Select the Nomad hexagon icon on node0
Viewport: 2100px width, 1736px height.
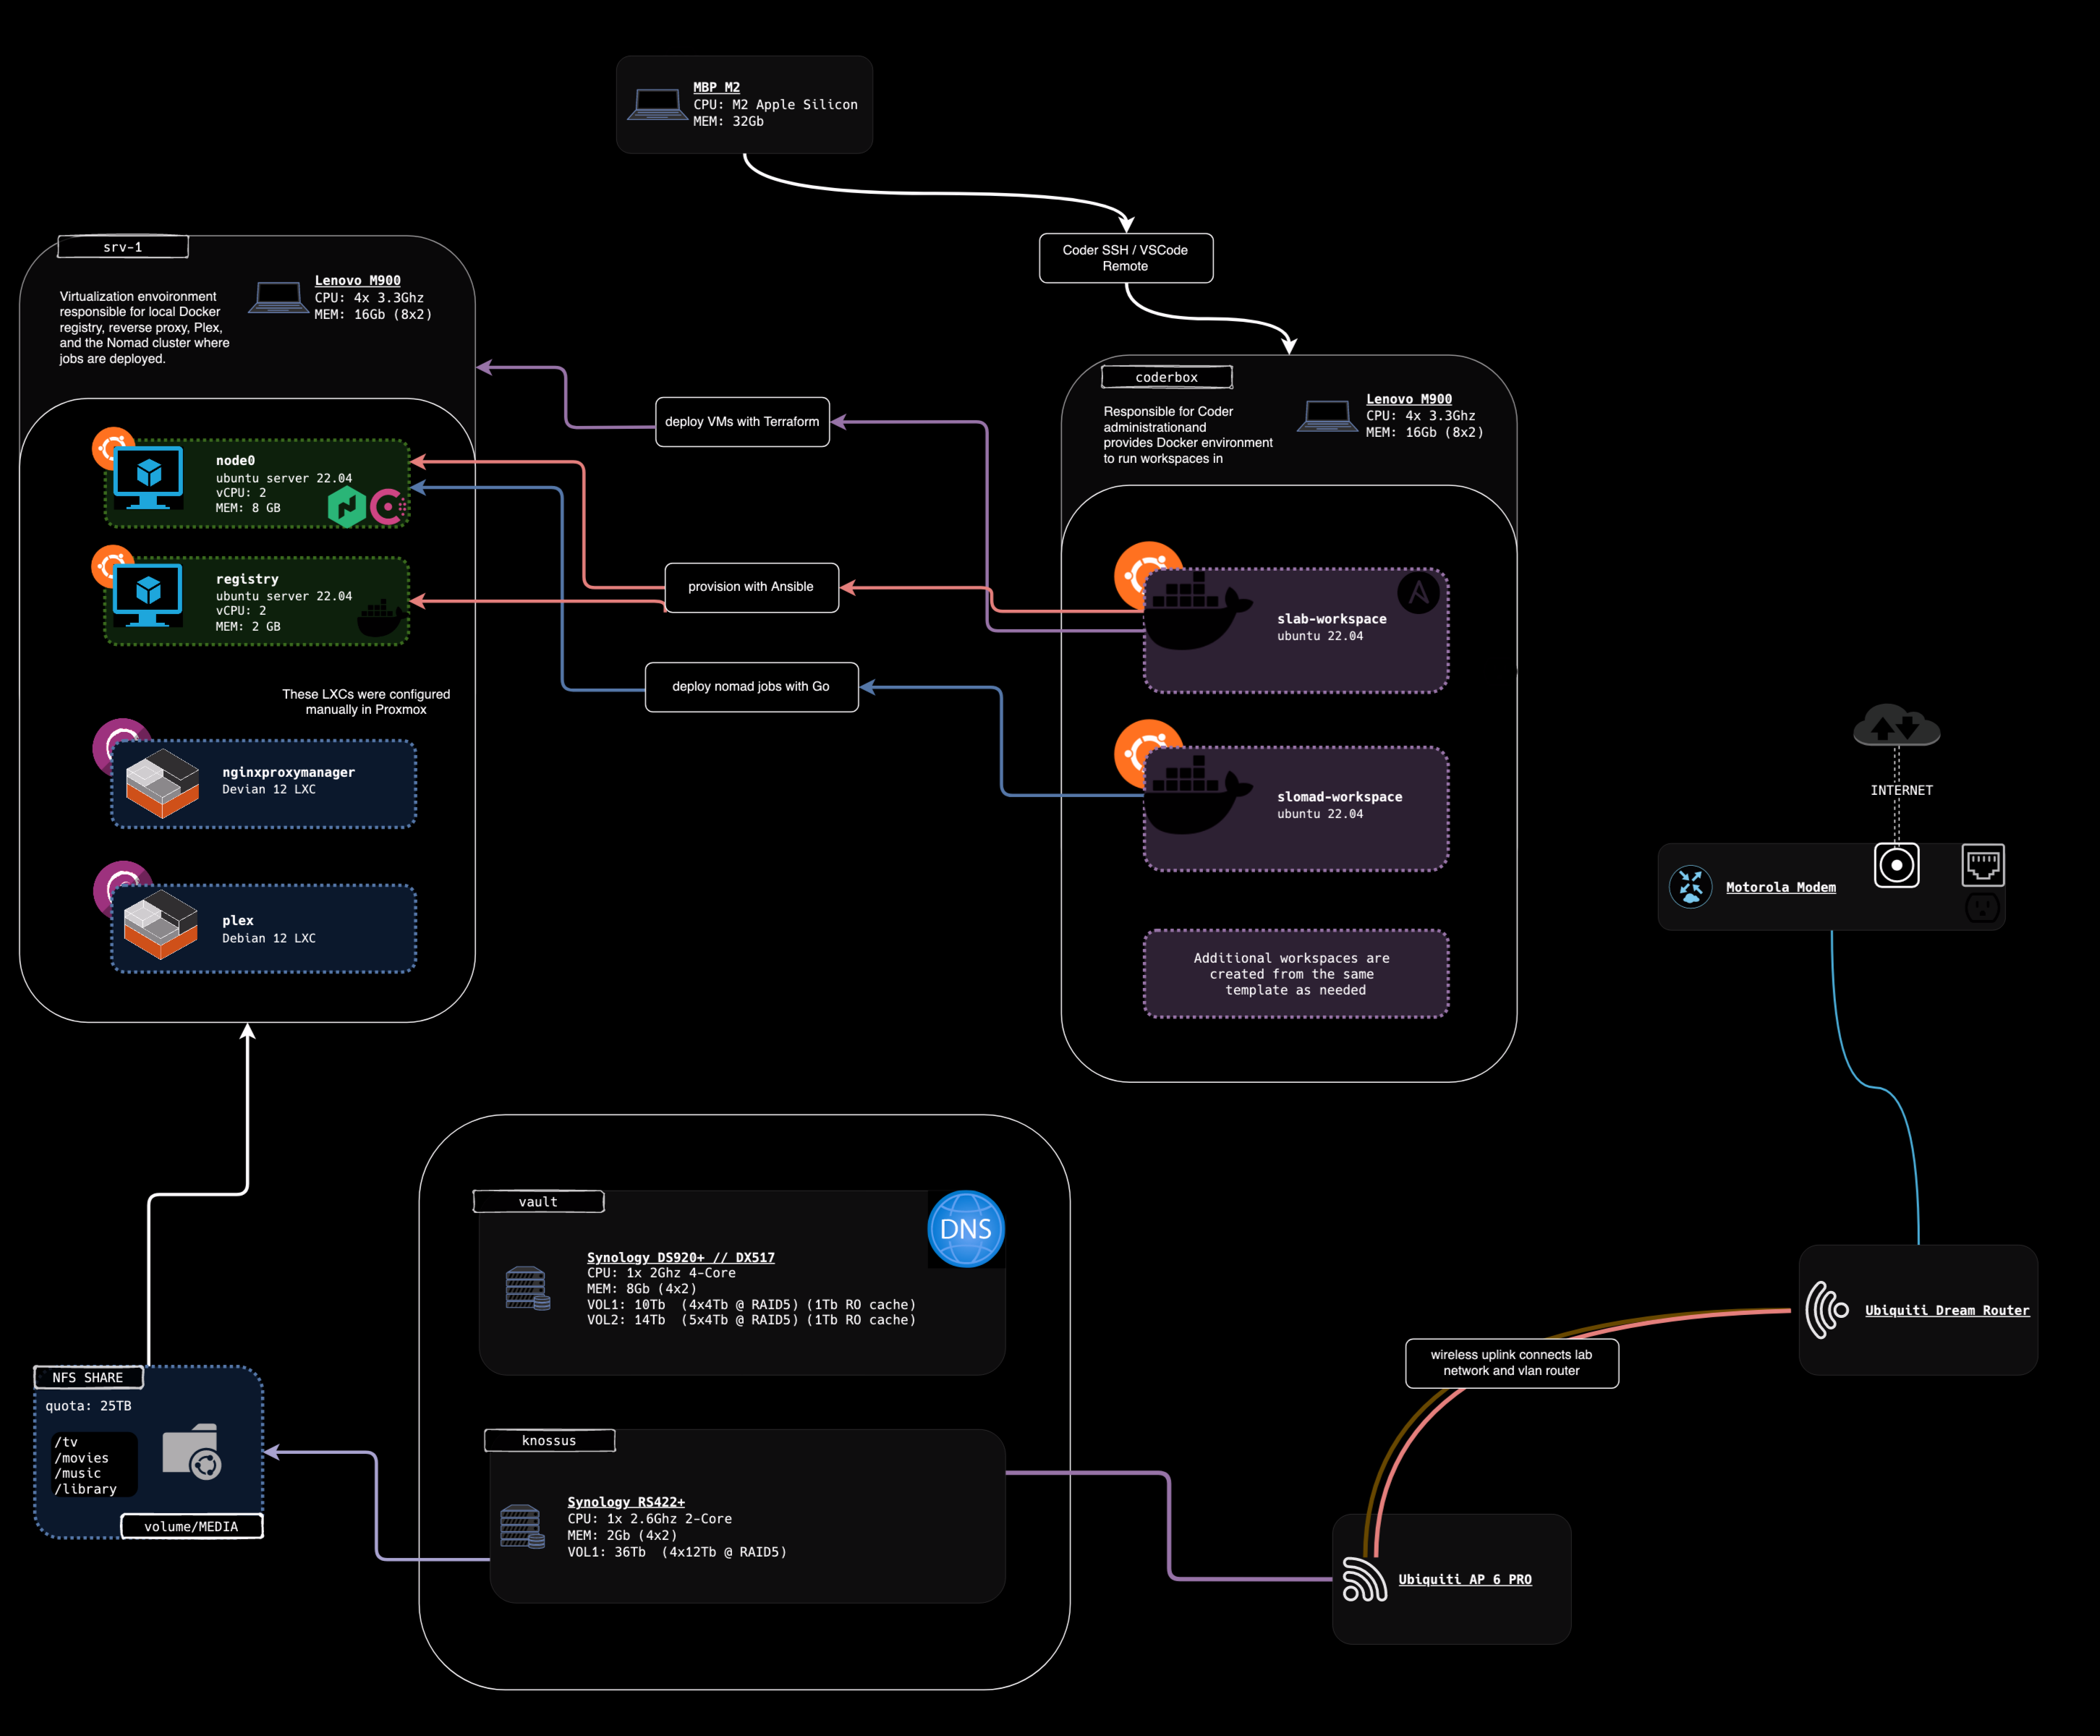[346, 506]
